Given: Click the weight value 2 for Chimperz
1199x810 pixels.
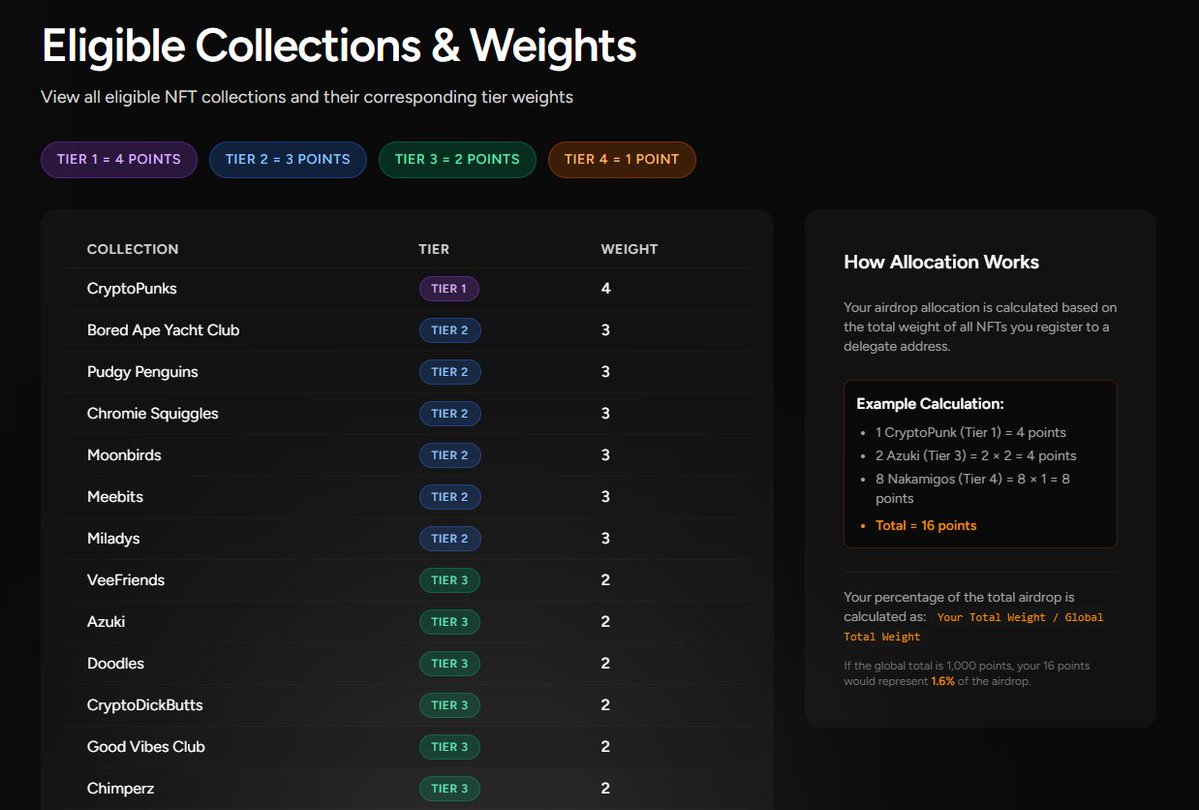Looking at the screenshot, I should tap(606, 789).
